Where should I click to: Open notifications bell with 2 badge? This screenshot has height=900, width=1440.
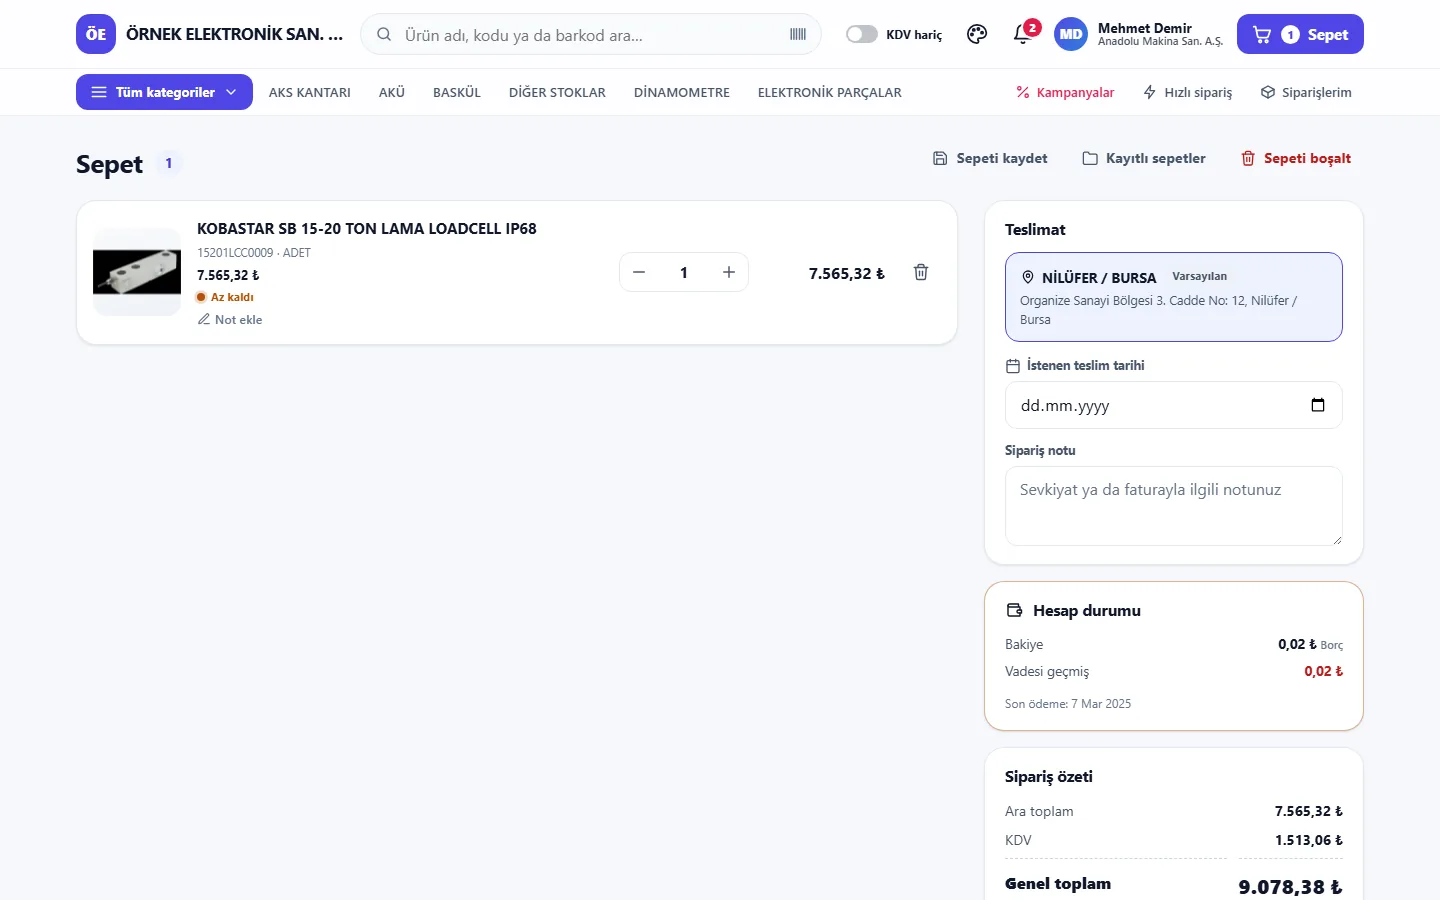[x=1023, y=33]
